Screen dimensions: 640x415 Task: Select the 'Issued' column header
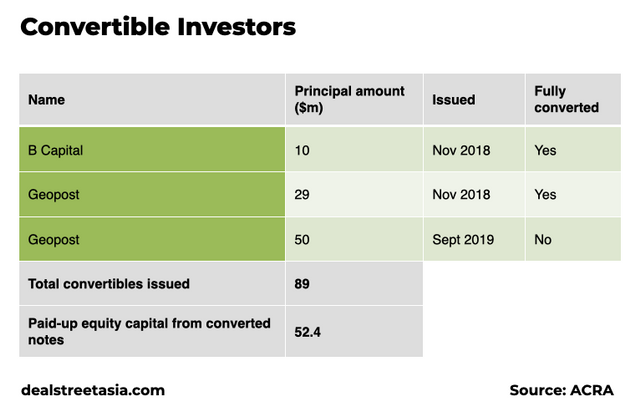(453, 100)
